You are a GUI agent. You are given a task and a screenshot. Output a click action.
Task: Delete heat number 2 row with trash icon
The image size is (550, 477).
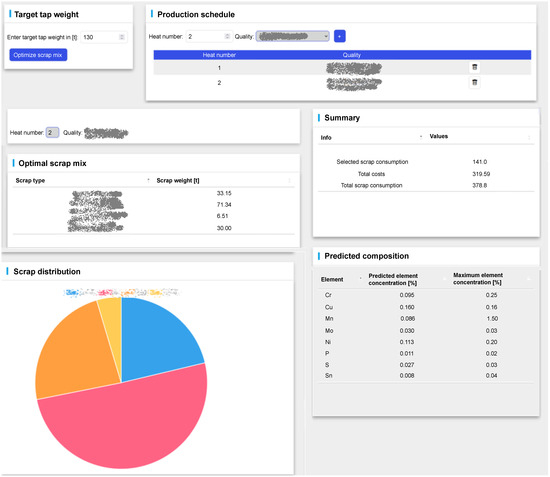coord(475,82)
